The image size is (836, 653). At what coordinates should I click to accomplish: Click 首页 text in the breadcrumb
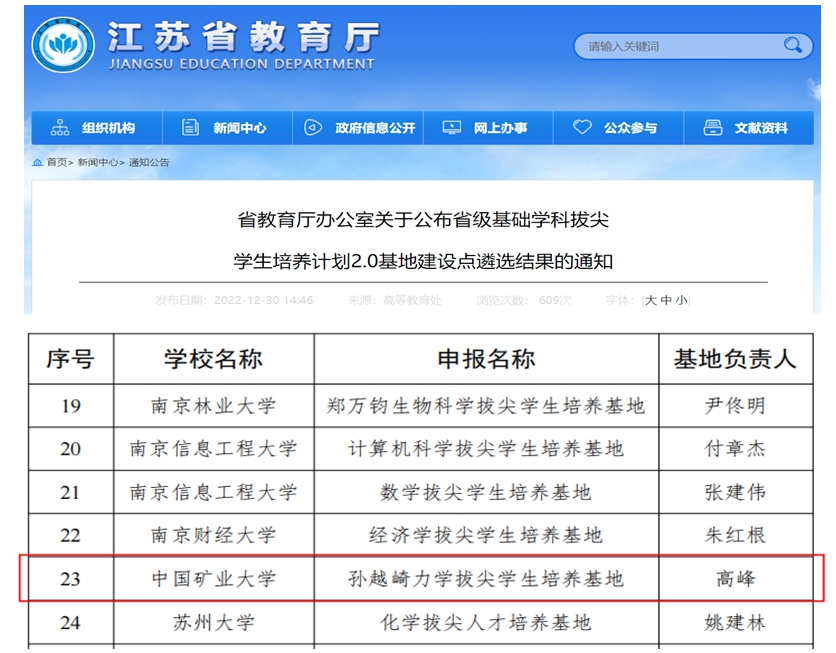click(58, 162)
